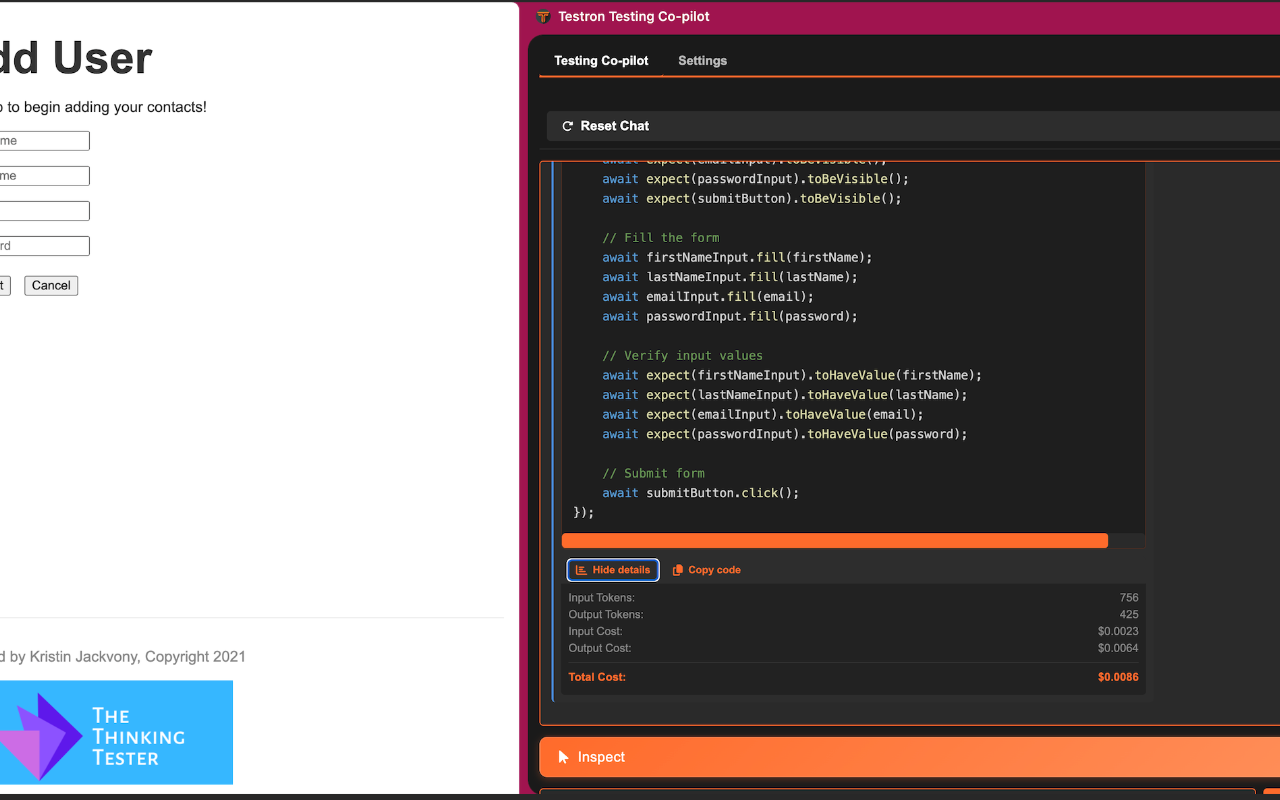Click into the Password input field
1280x800 pixels.
(x=44, y=246)
